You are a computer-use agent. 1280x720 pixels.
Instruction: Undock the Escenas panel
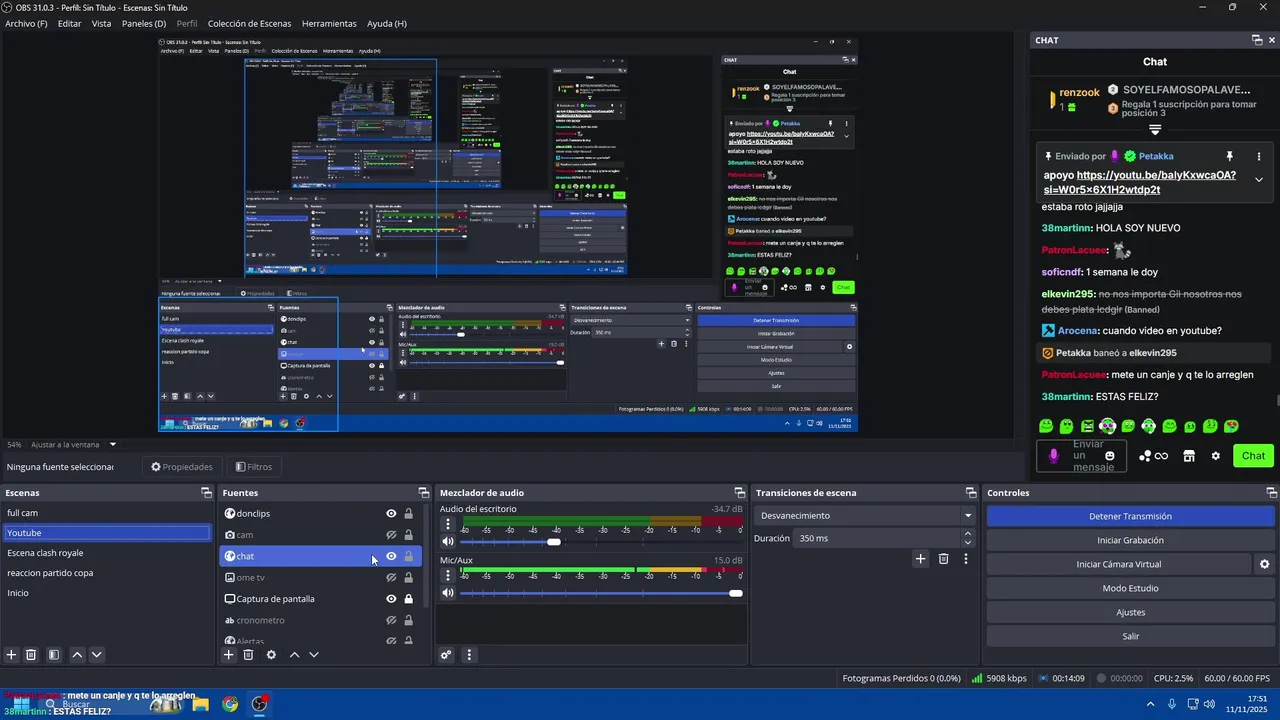(x=206, y=493)
